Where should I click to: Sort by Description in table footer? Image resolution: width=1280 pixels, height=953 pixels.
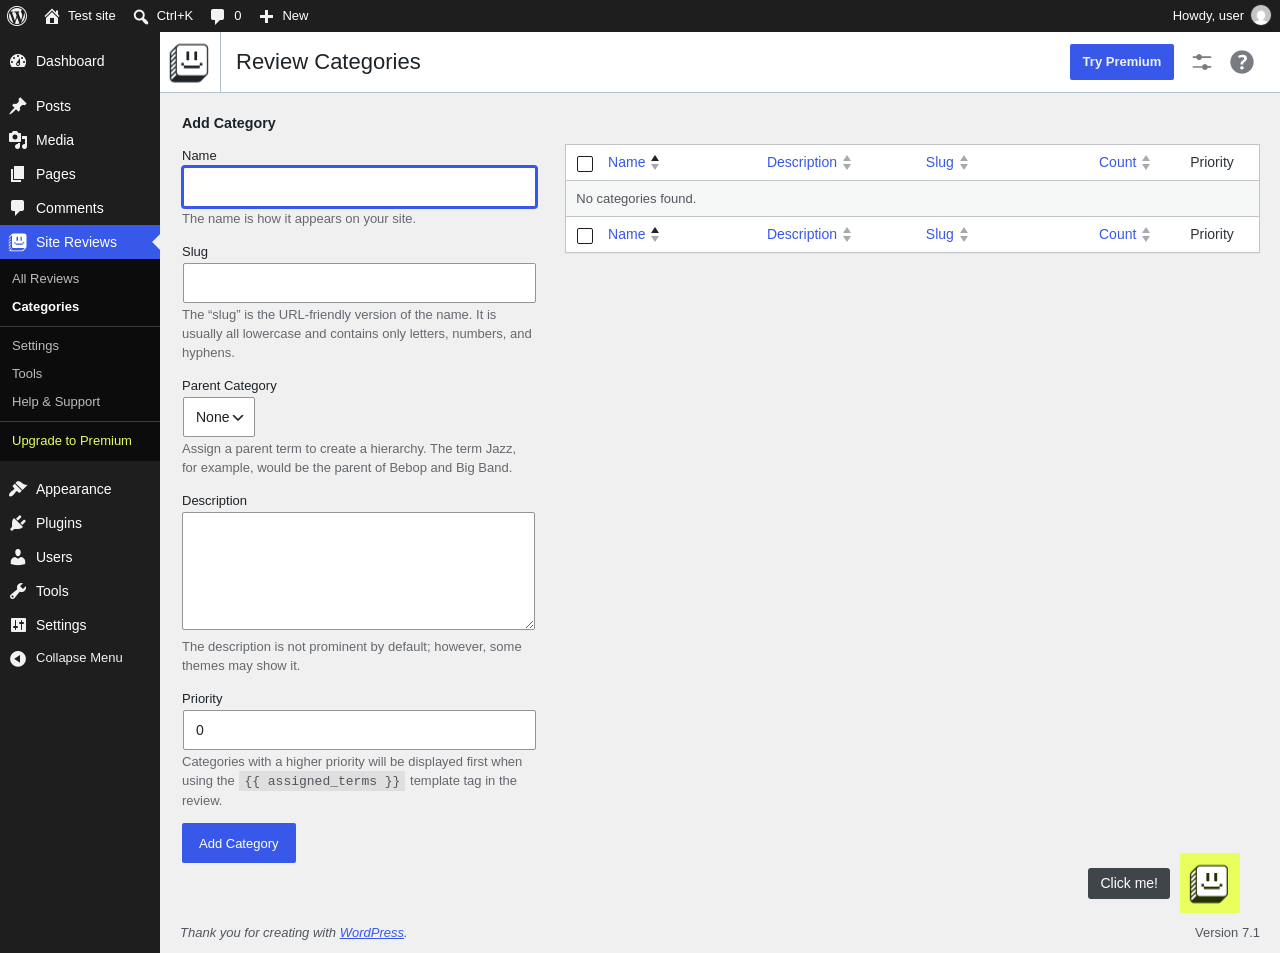pos(809,234)
